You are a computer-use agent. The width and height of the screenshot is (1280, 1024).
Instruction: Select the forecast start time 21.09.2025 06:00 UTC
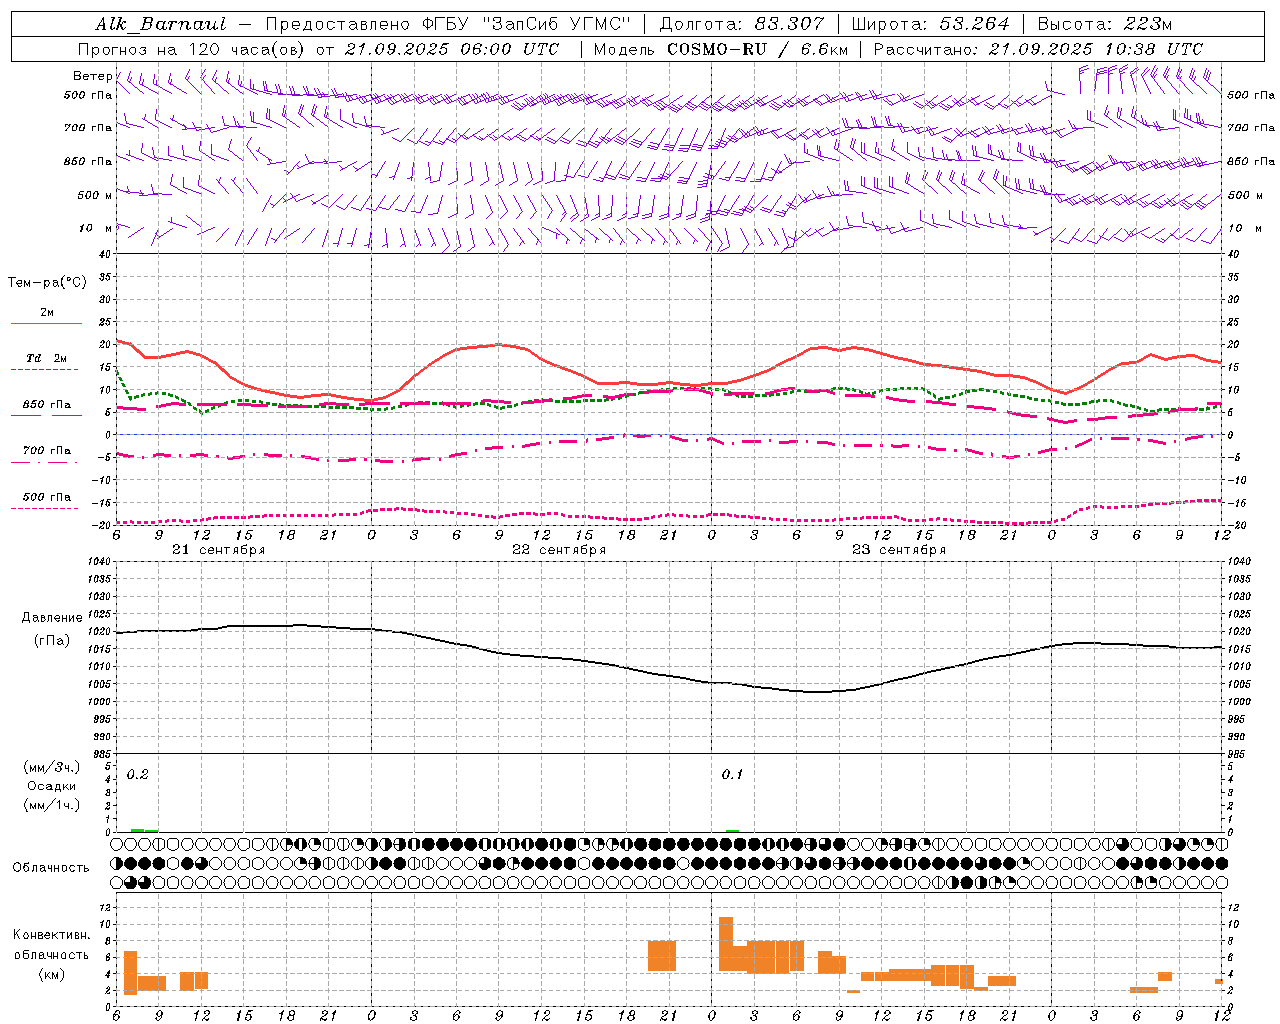452,49
